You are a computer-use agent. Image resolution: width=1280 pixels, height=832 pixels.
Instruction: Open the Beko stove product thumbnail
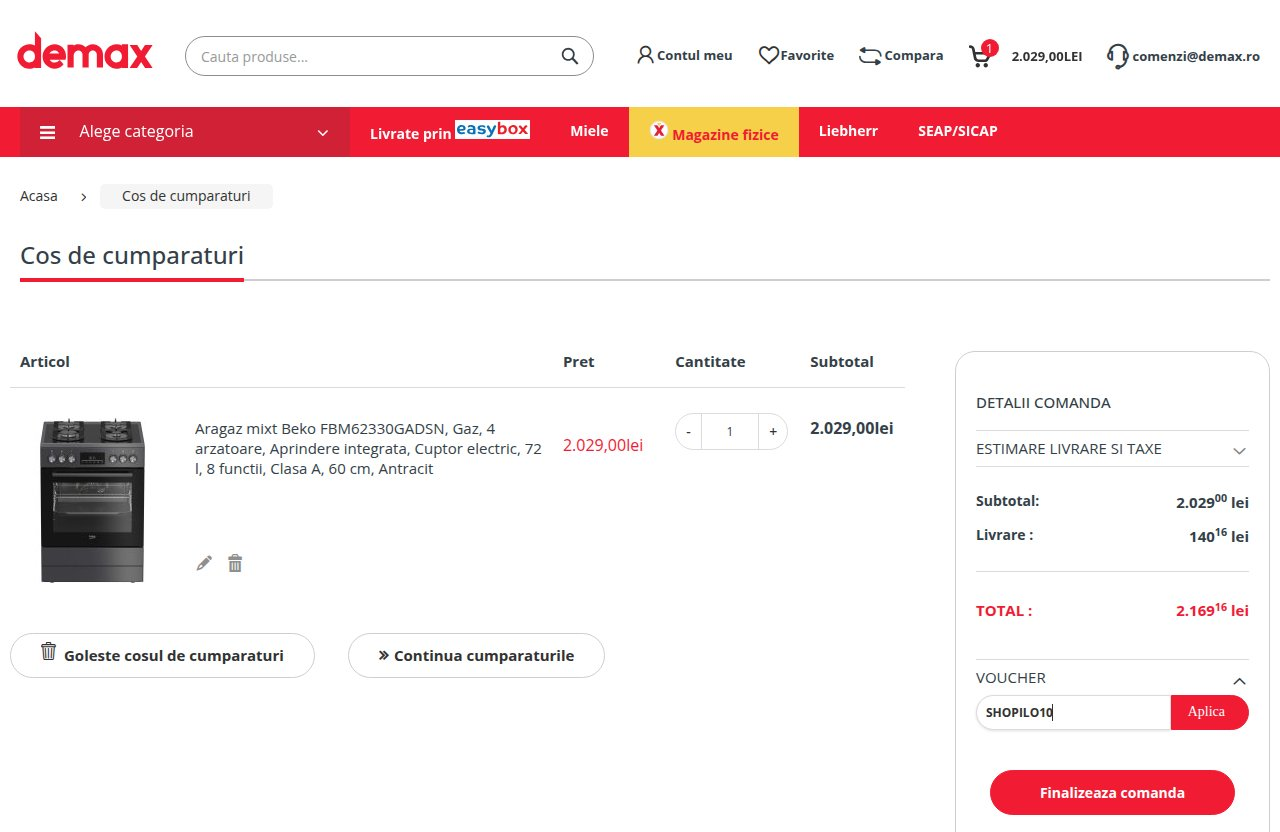pyautogui.click(x=93, y=500)
